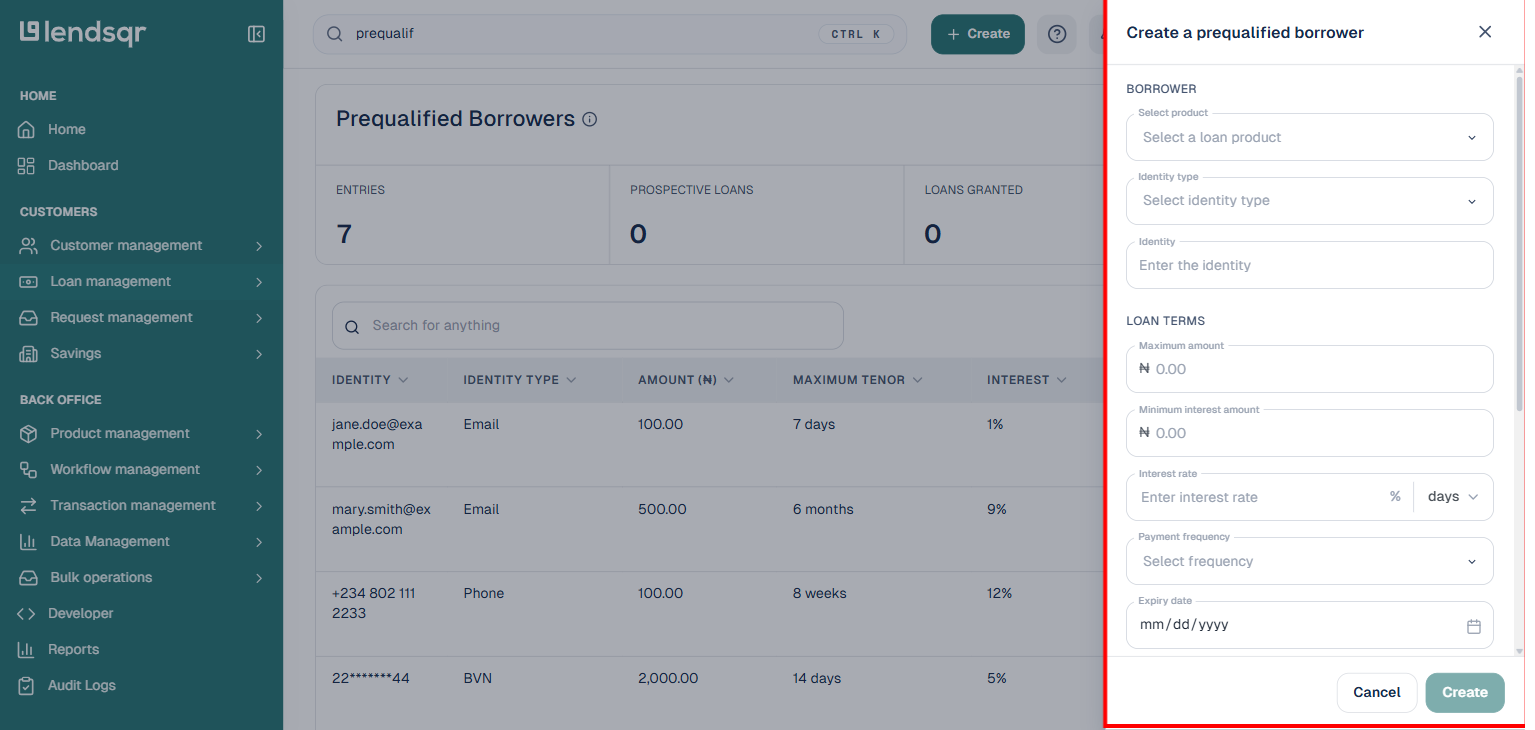Open the Payment frequency dropdown

tap(1310, 561)
